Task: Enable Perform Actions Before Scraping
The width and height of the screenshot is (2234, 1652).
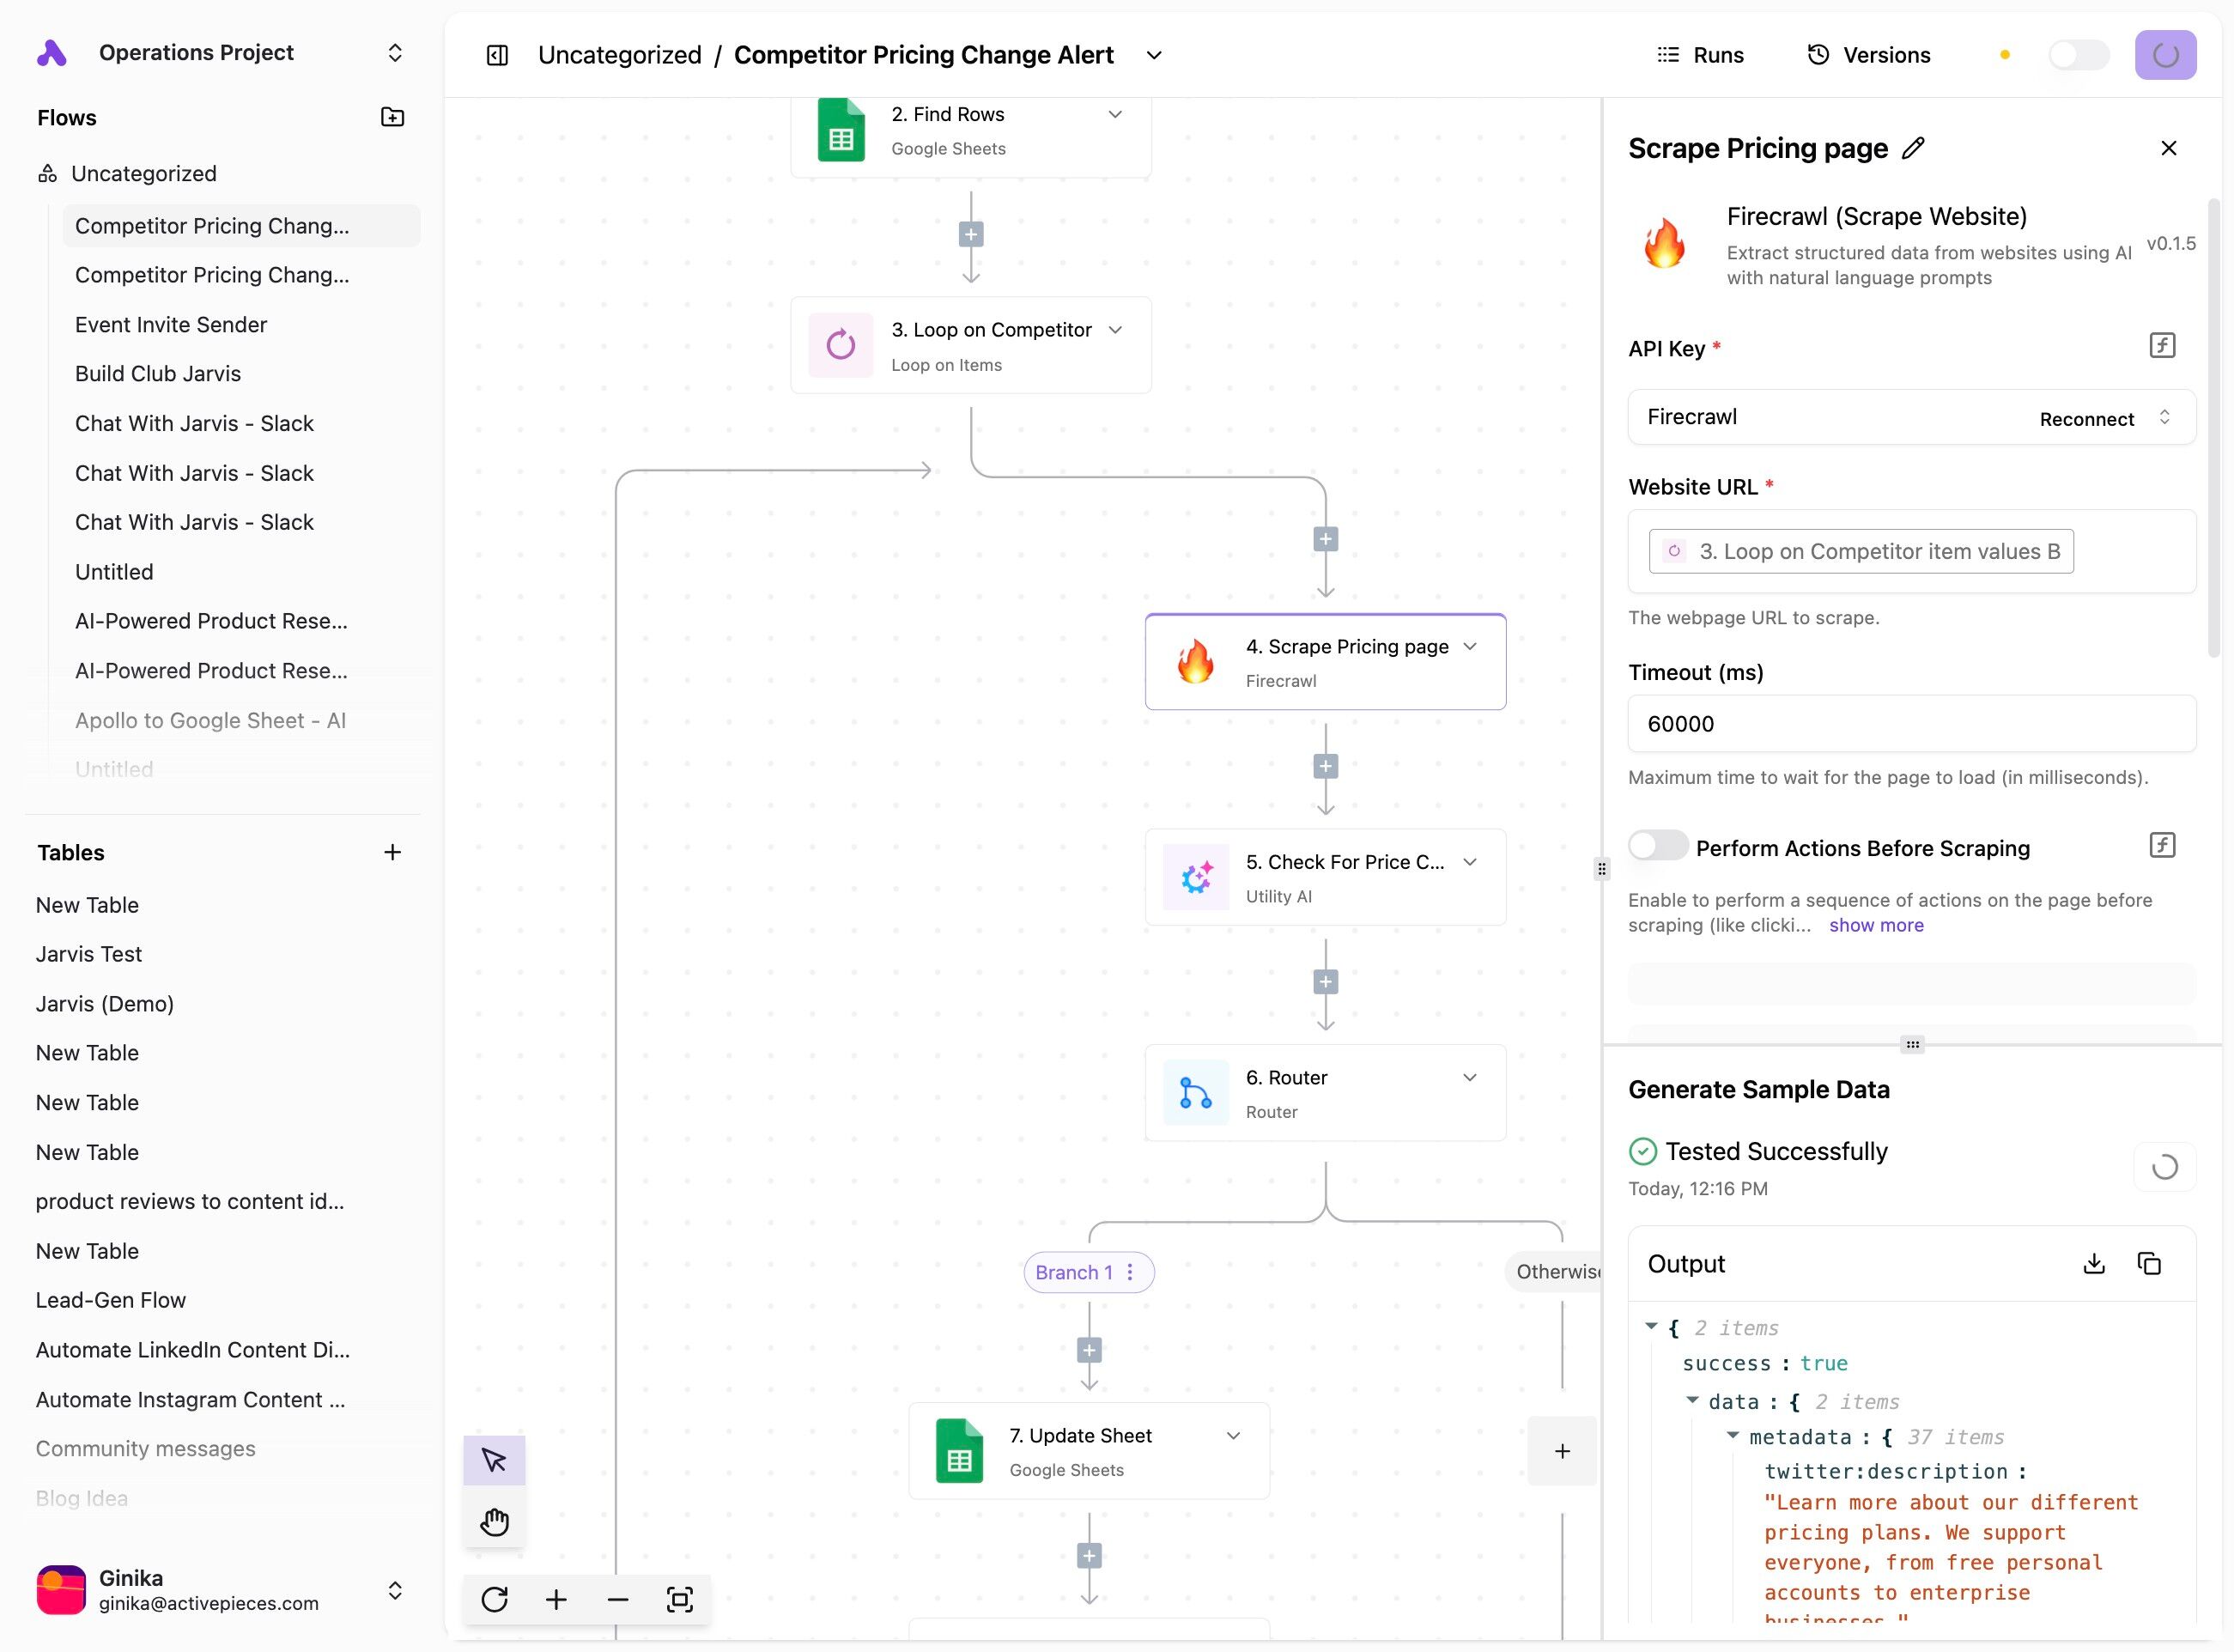Action: click(1657, 846)
